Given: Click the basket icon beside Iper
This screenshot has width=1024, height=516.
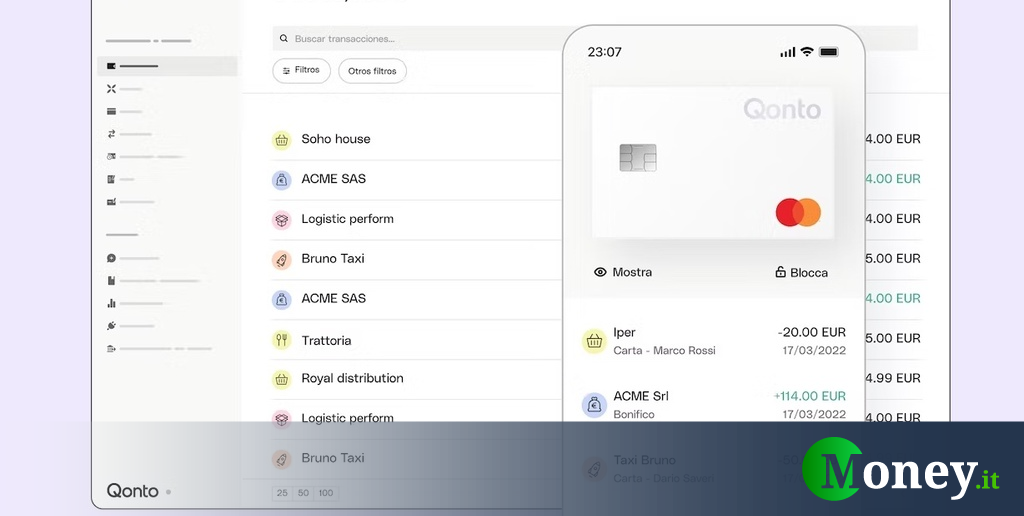Looking at the screenshot, I should click(594, 341).
